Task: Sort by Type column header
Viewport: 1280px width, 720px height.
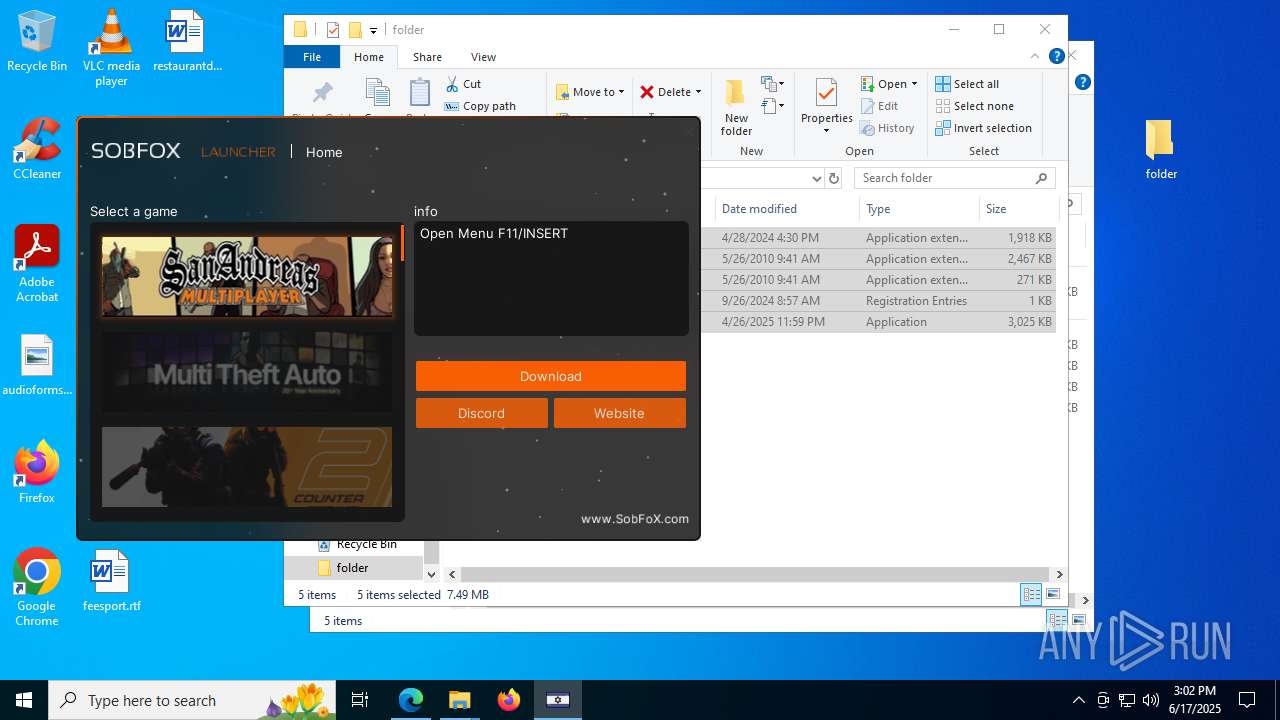Action: tap(919, 209)
